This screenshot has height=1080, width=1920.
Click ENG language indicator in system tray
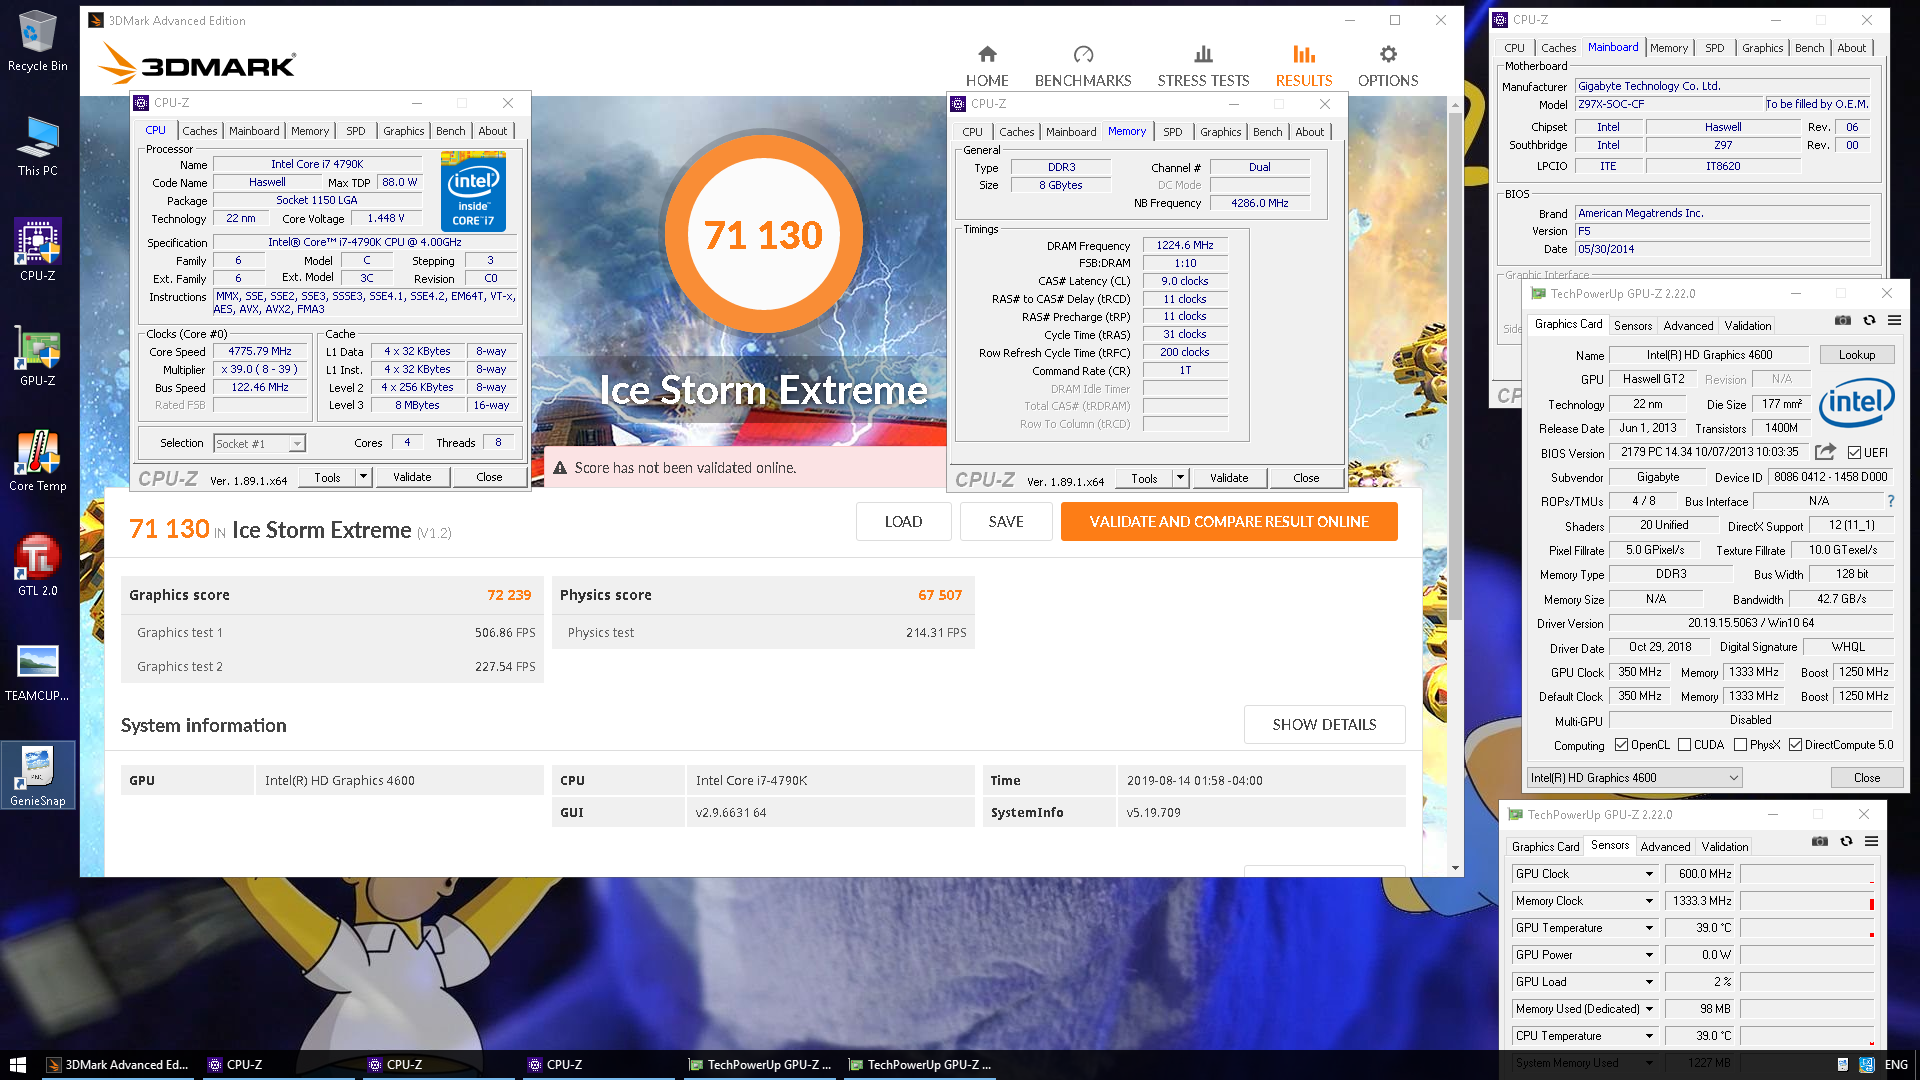click(x=1896, y=1064)
